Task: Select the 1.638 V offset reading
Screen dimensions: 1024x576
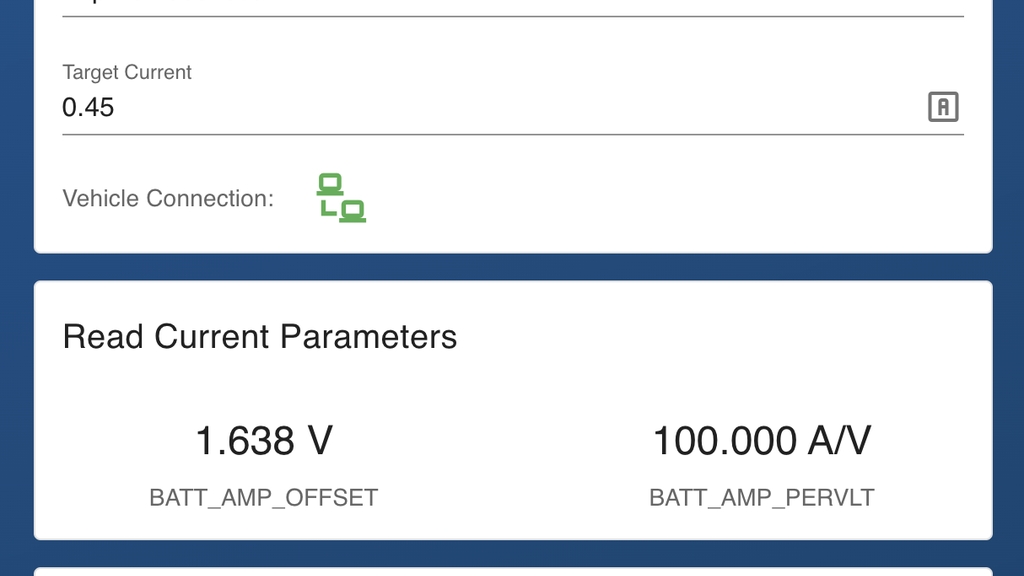Action: pyautogui.click(x=264, y=441)
